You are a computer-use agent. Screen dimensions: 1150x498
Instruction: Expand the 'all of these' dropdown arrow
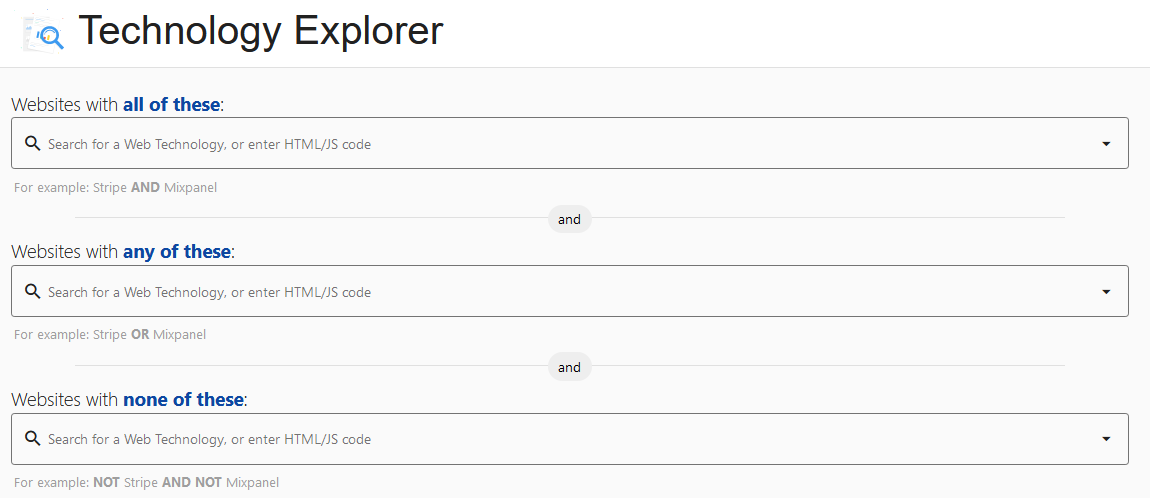(x=1107, y=144)
